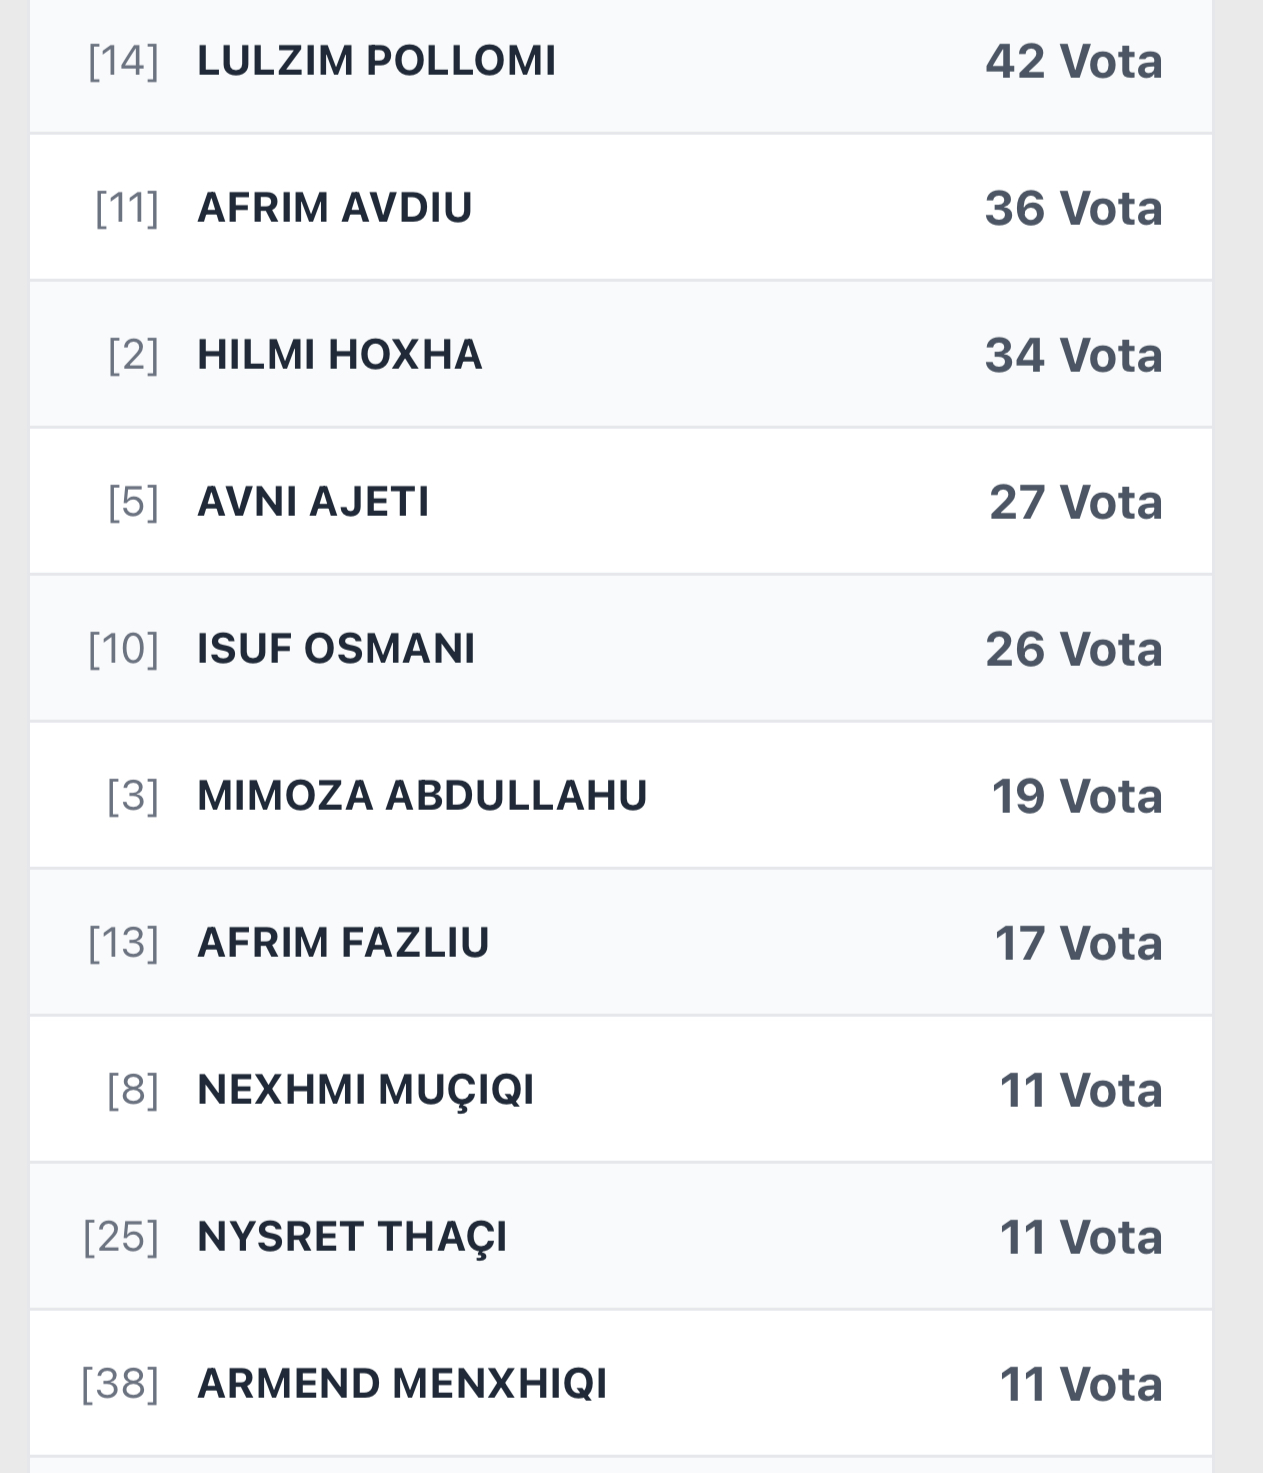
Task: Choose the Mimoza Abdullahu name
Action: 422,796
